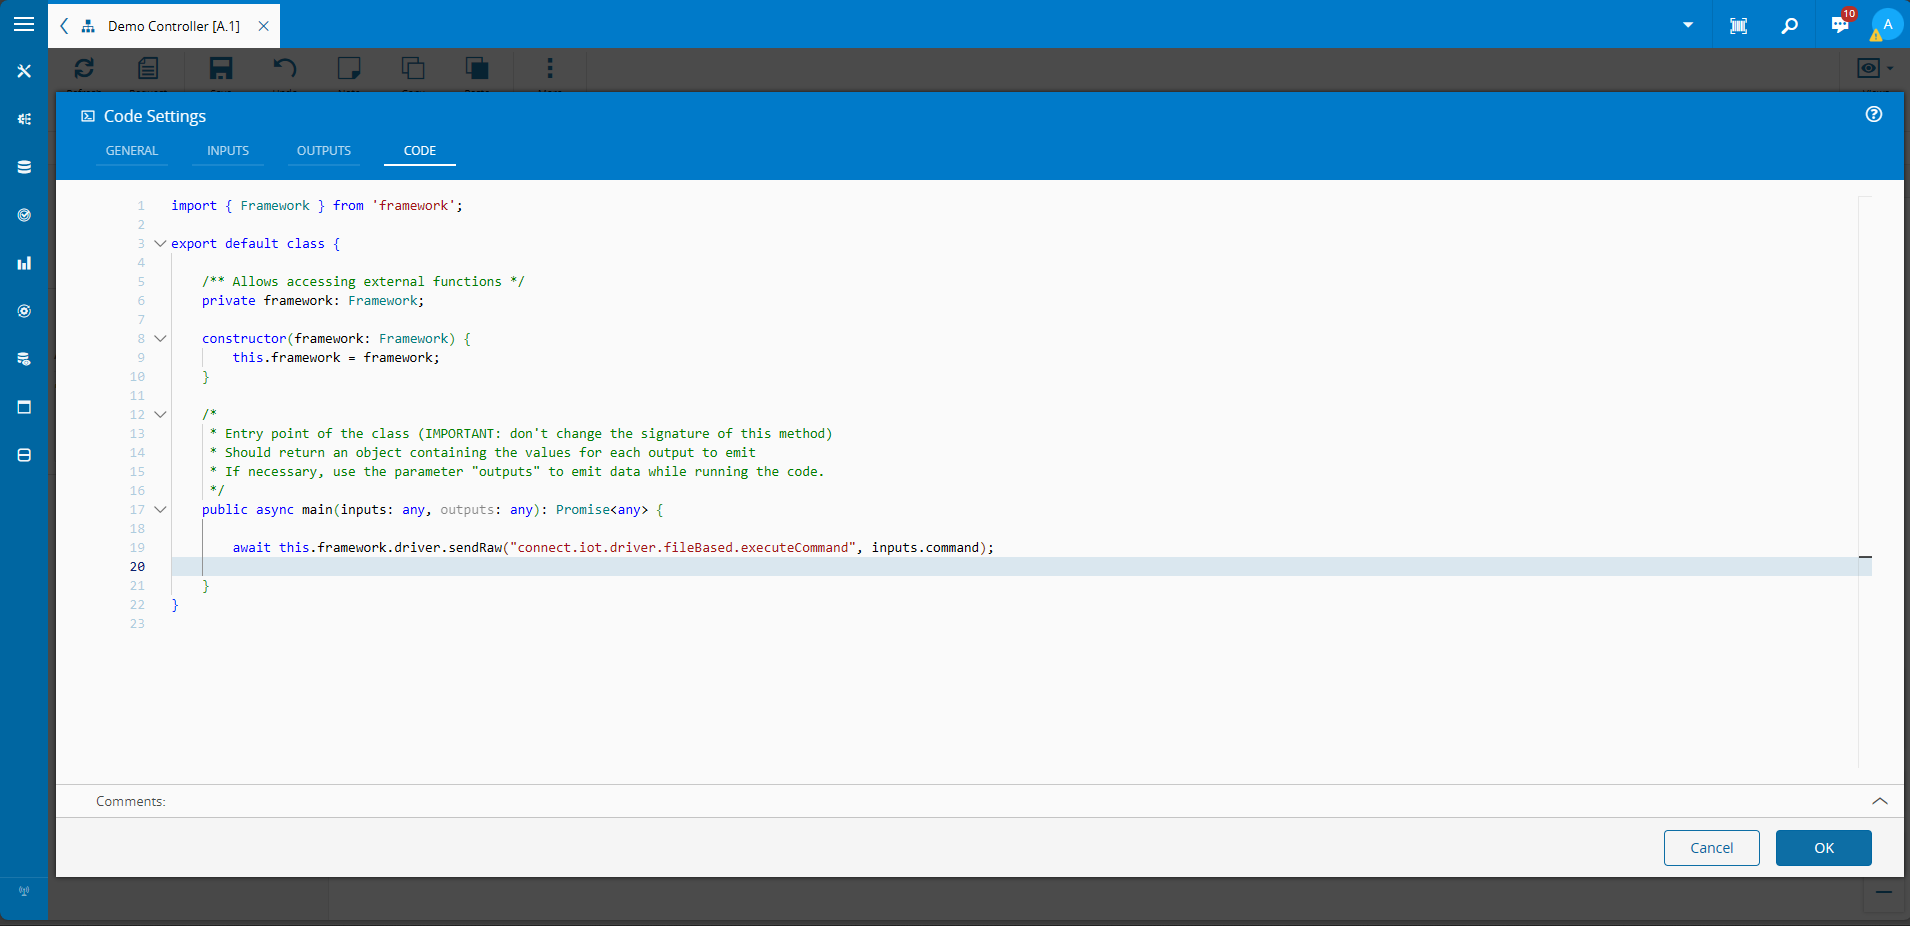
Task: Click the Paste toolbar icon
Action: tap(477, 68)
